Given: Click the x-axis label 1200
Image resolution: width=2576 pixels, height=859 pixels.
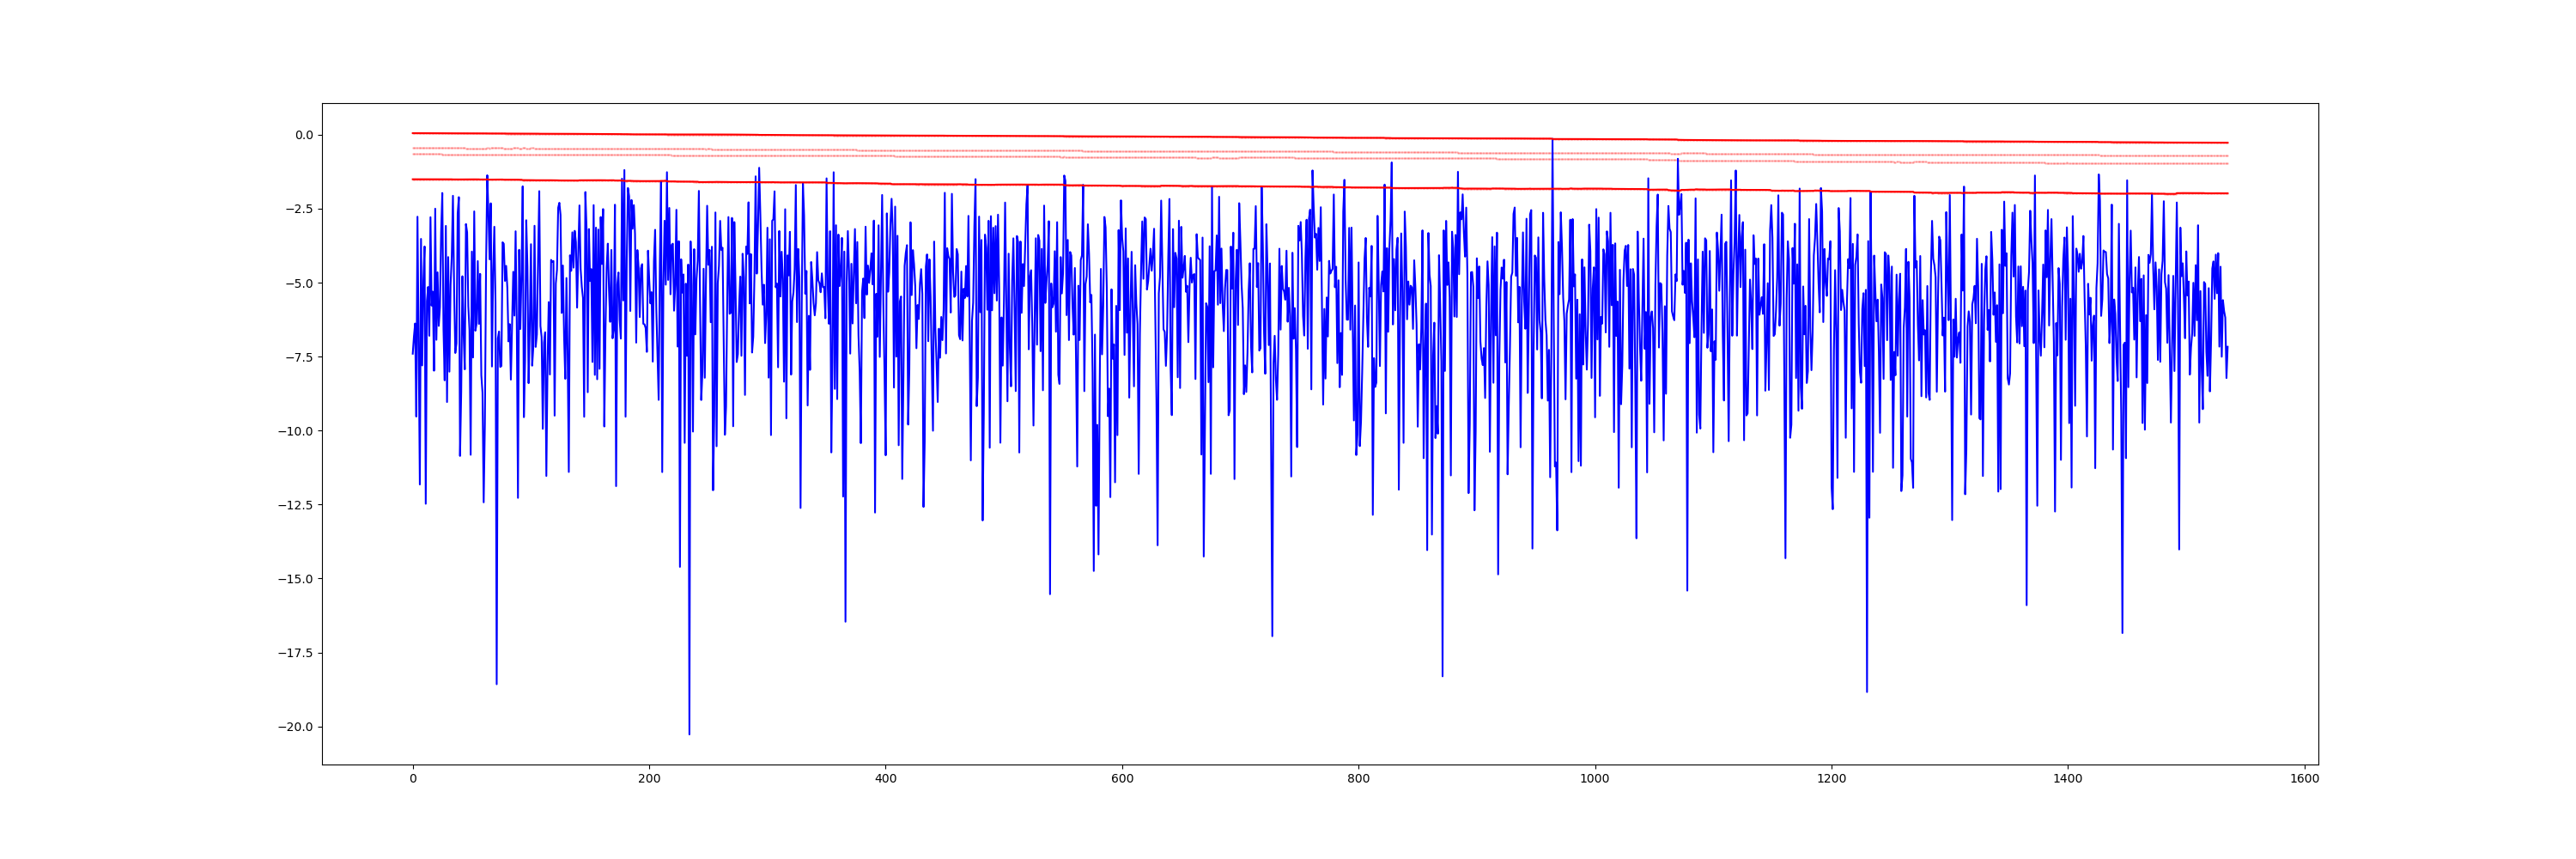Looking at the screenshot, I should click(1831, 779).
